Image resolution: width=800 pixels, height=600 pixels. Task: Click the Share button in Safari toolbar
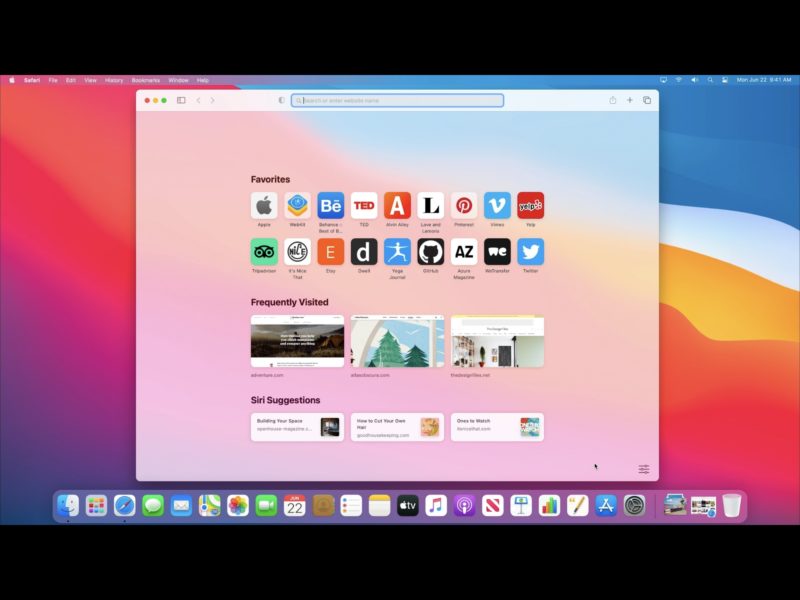[x=613, y=100]
